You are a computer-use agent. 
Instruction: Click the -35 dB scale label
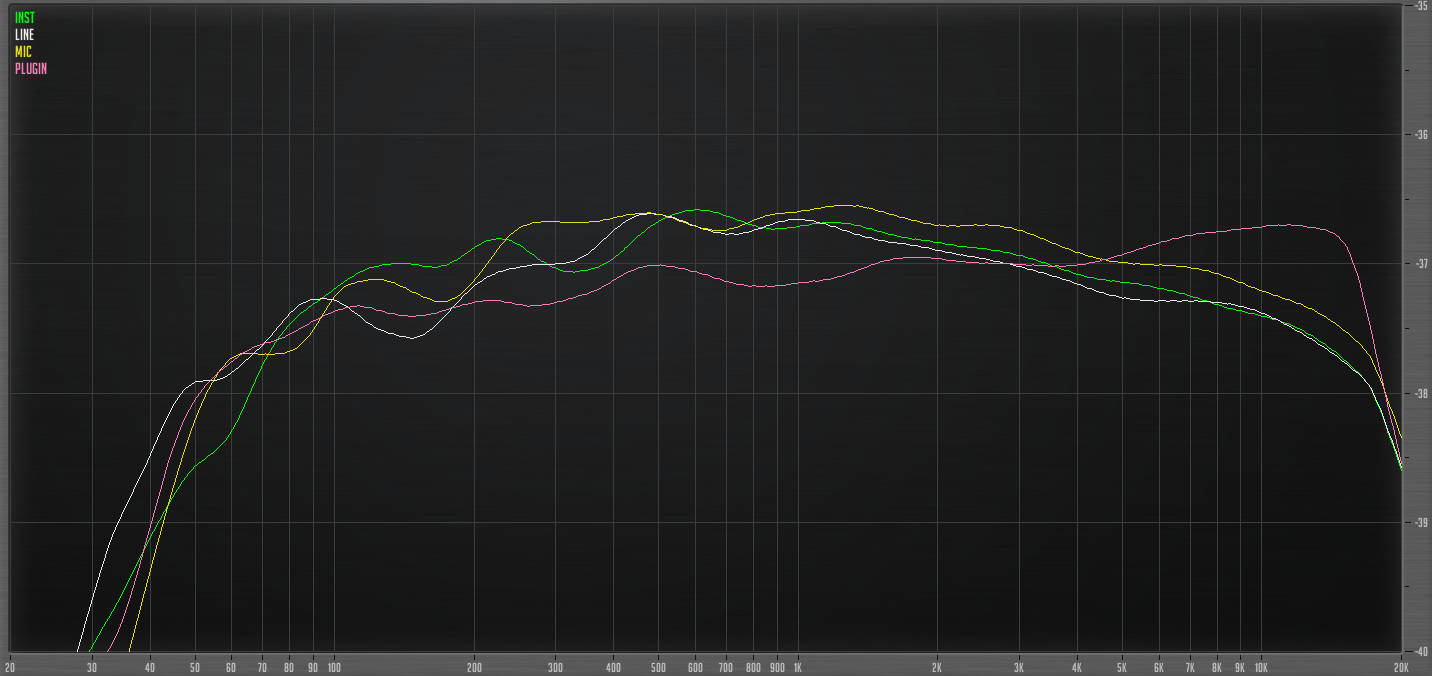click(1421, 8)
